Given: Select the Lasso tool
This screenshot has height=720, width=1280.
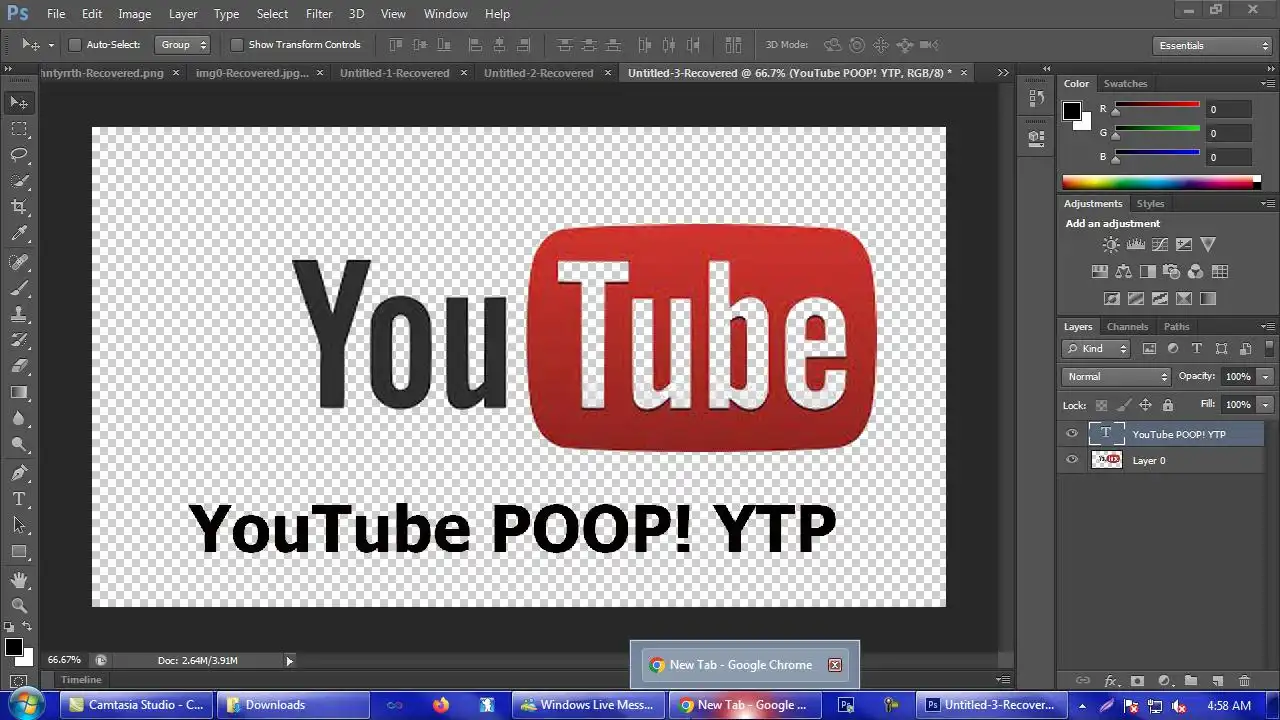Looking at the screenshot, I should pyautogui.click(x=19, y=155).
